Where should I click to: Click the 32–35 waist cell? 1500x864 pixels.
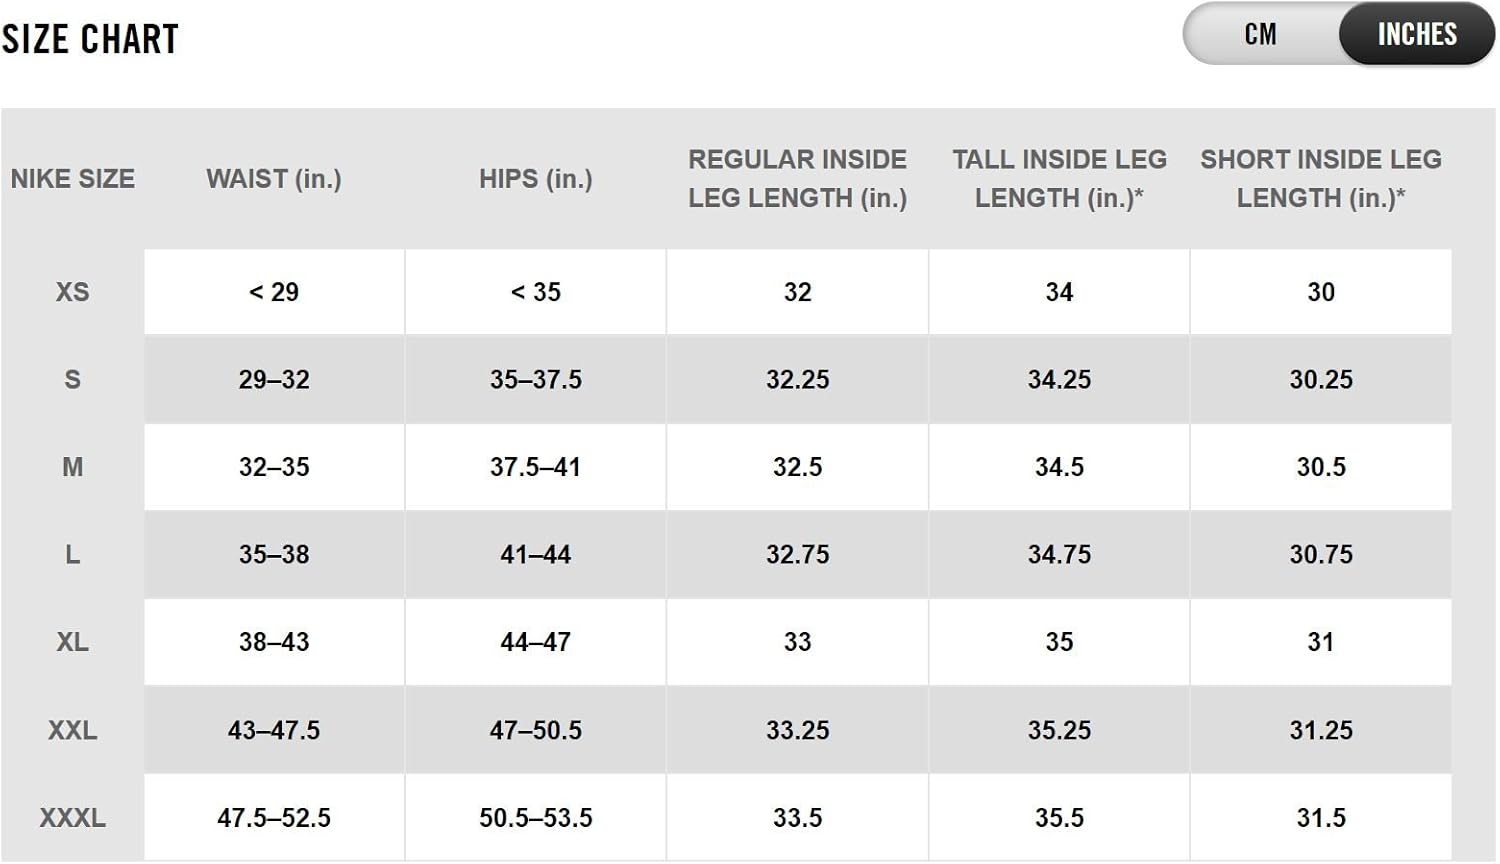(274, 467)
